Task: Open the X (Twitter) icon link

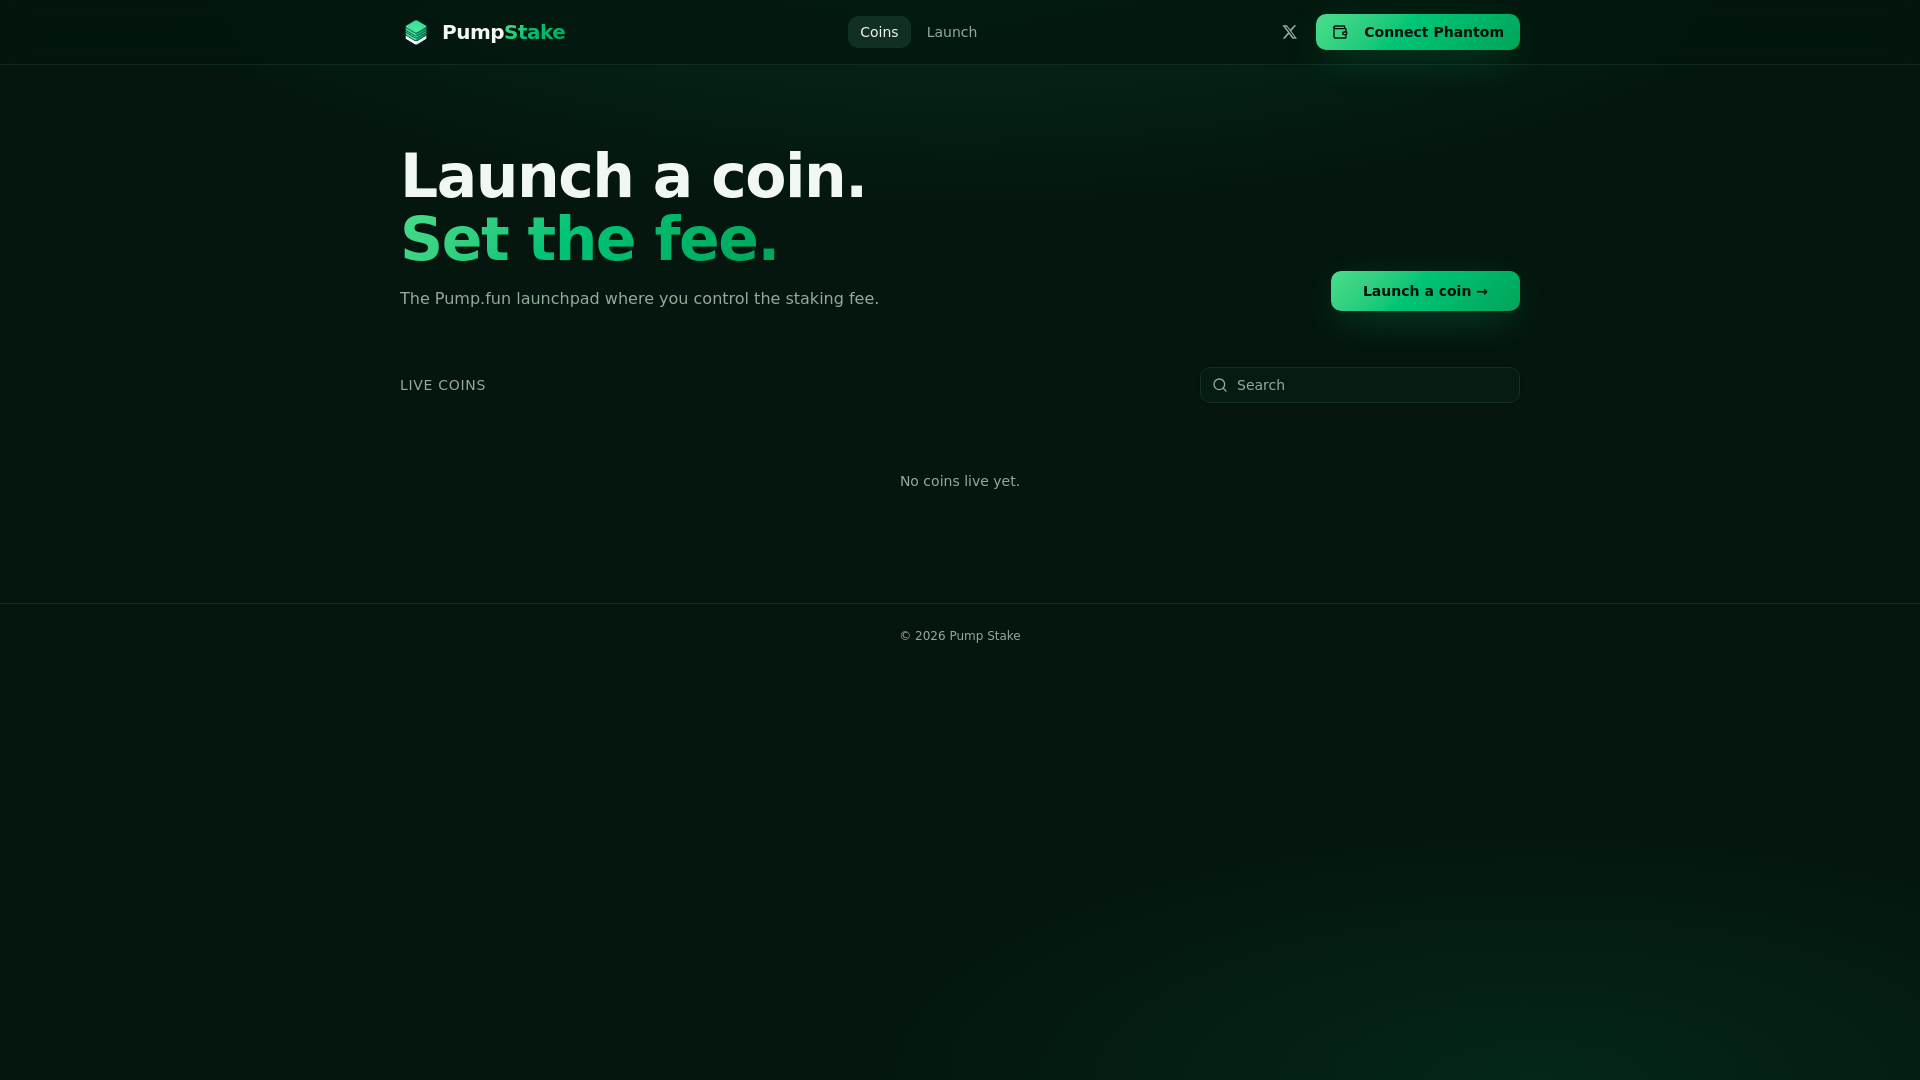Action: point(1289,32)
